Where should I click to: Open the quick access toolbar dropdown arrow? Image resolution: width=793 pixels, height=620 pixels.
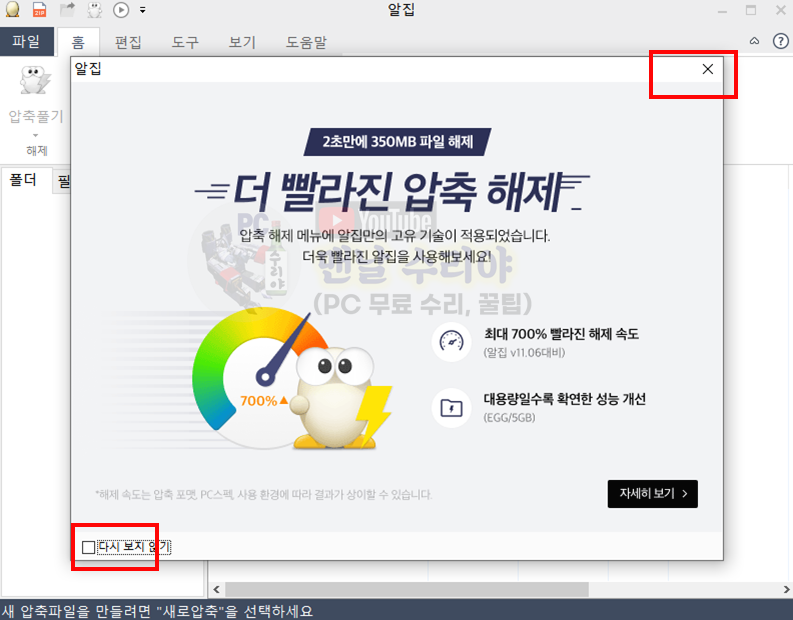(x=143, y=10)
